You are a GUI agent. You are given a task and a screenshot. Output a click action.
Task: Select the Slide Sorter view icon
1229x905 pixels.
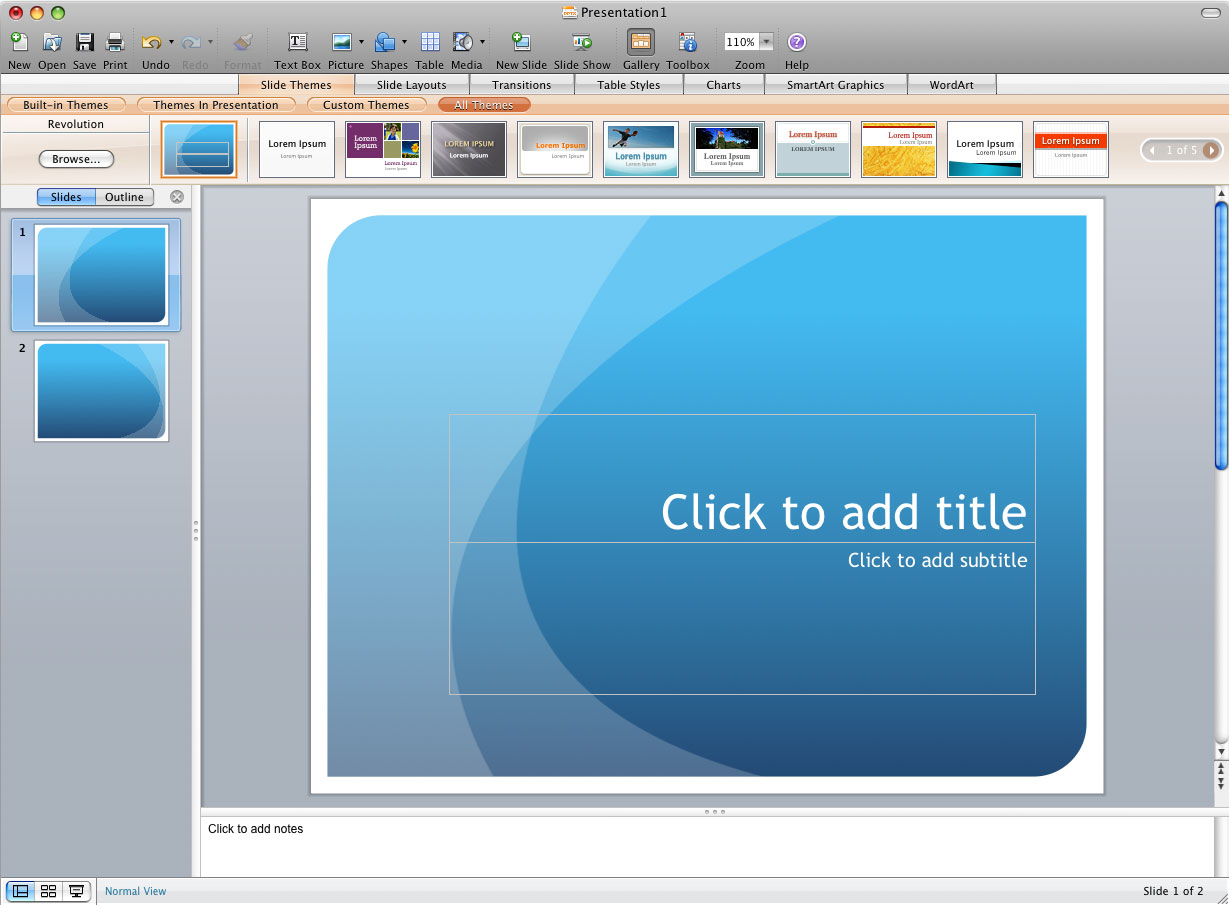[x=47, y=889]
